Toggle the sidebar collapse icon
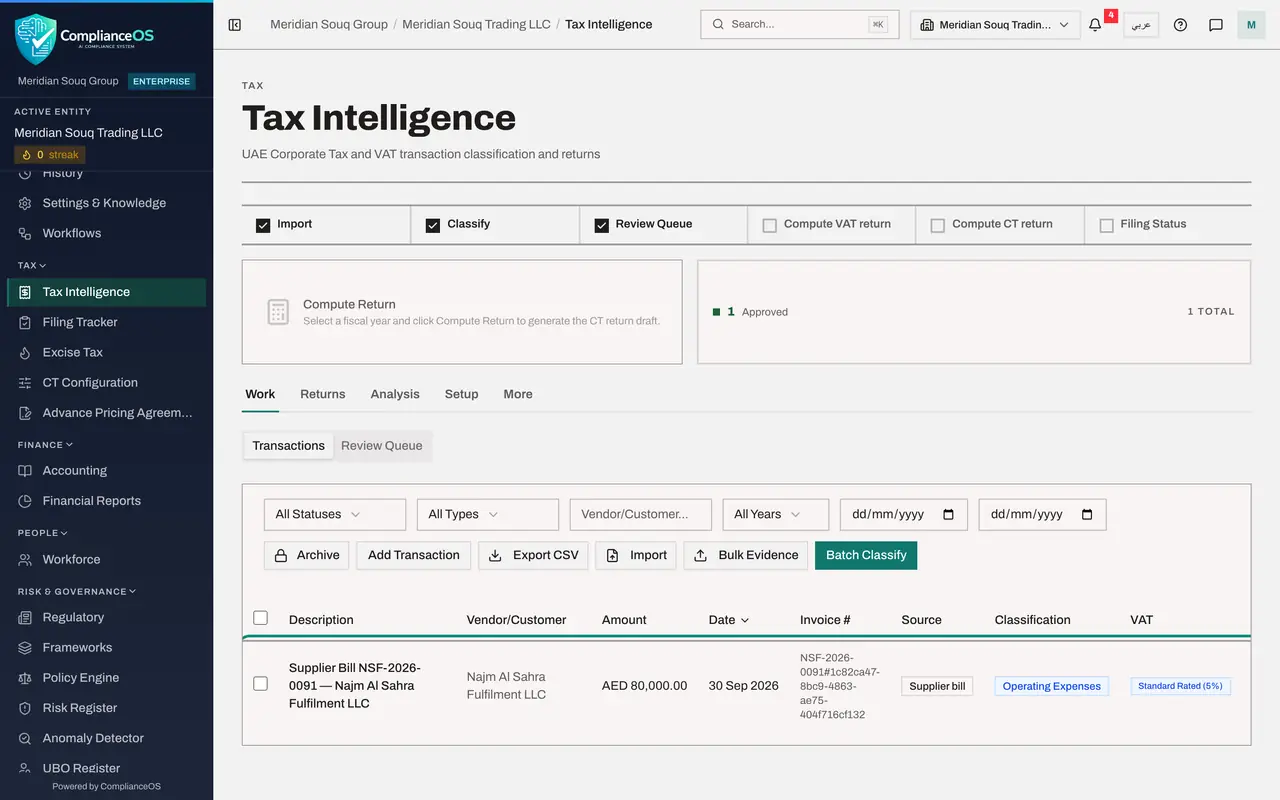Image resolution: width=1280 pixels, height=800 pixels. click(235, 25)
